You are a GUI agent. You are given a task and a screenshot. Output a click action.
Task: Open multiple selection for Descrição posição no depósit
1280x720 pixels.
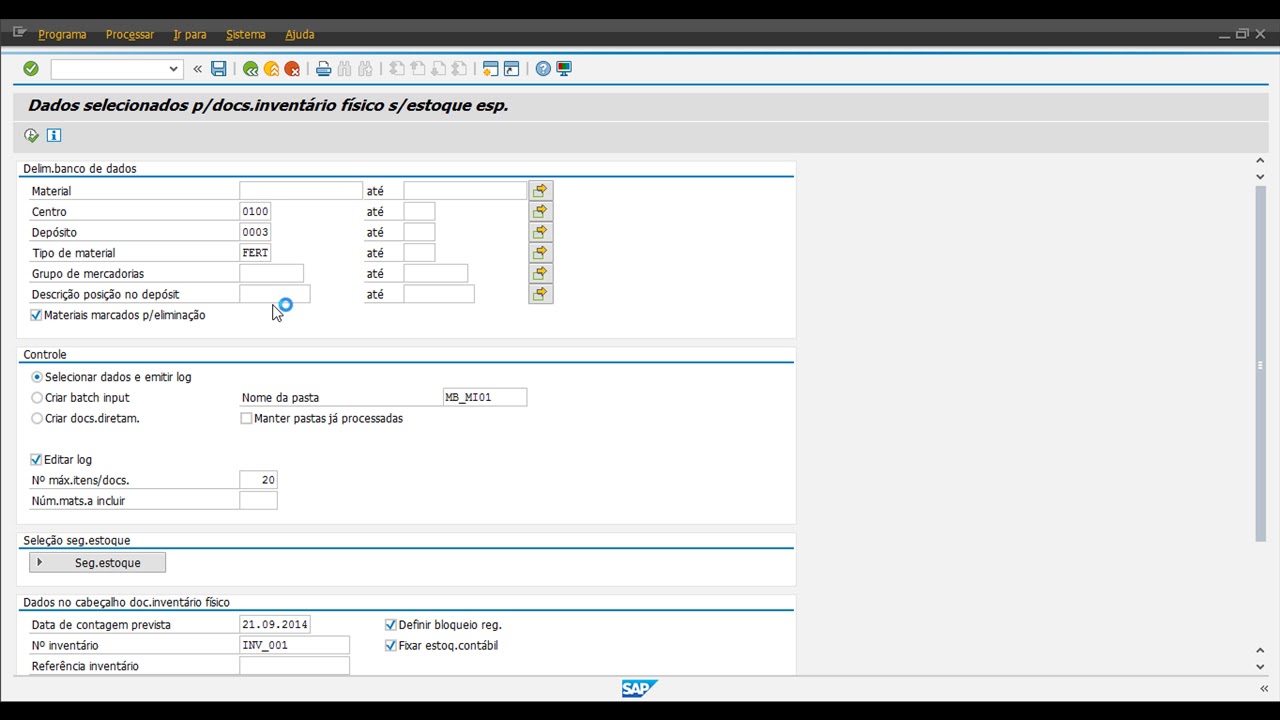pos(540,294)
